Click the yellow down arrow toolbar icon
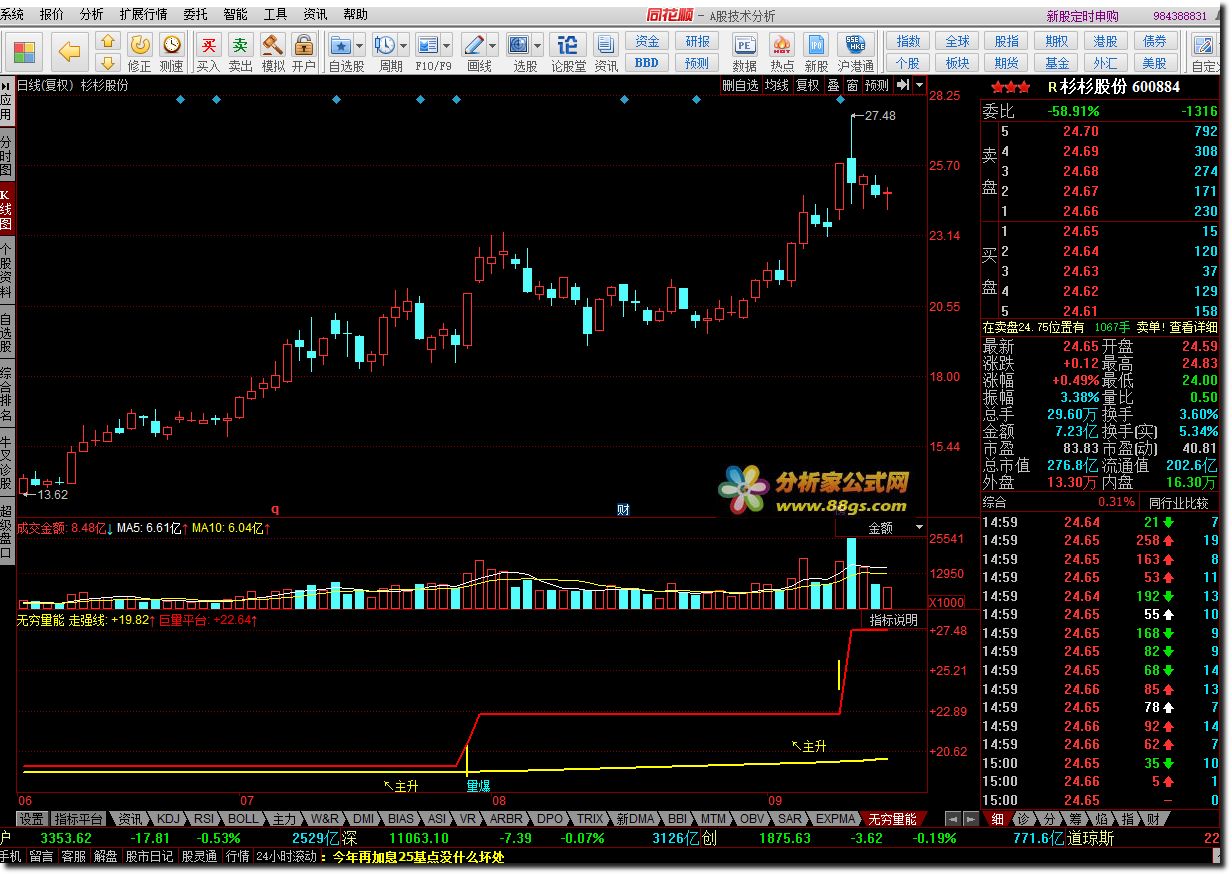 click(x=109, y=62)
